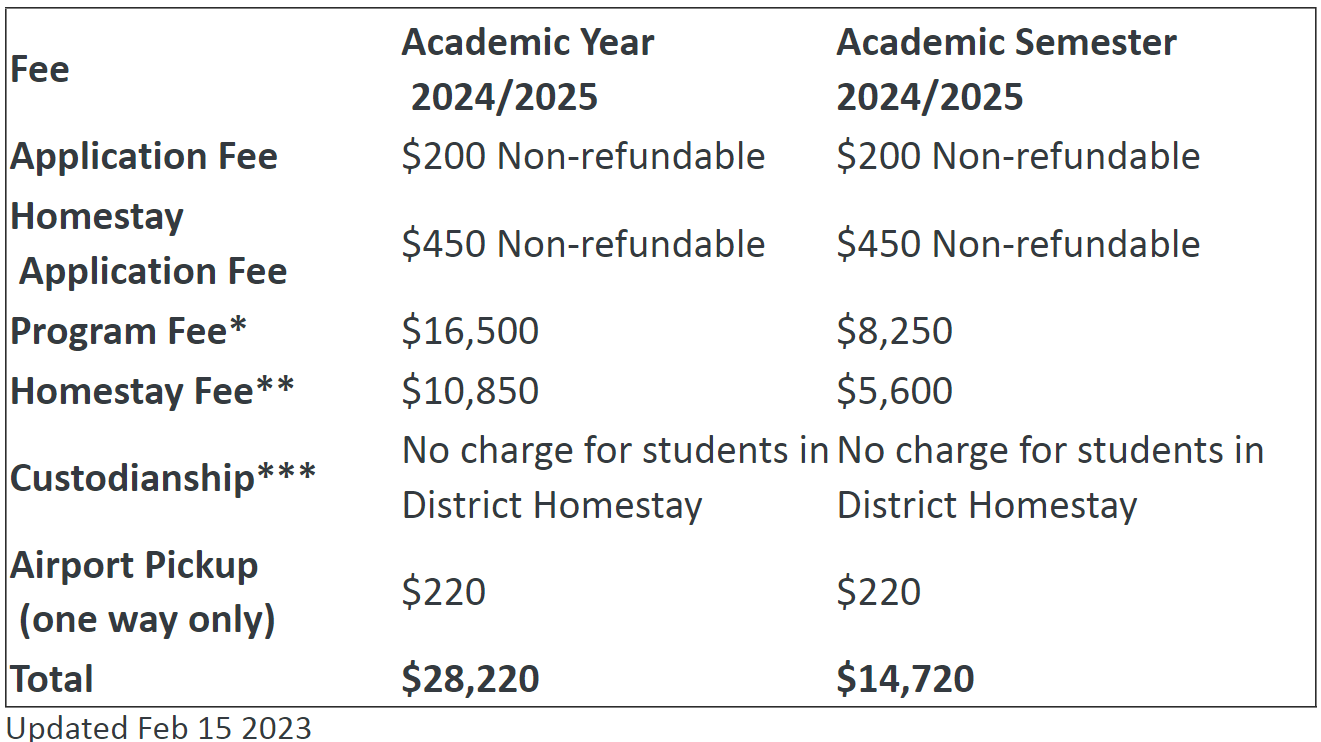Select the "Updated Feb 15 2023" note

[x=159, y=727]
